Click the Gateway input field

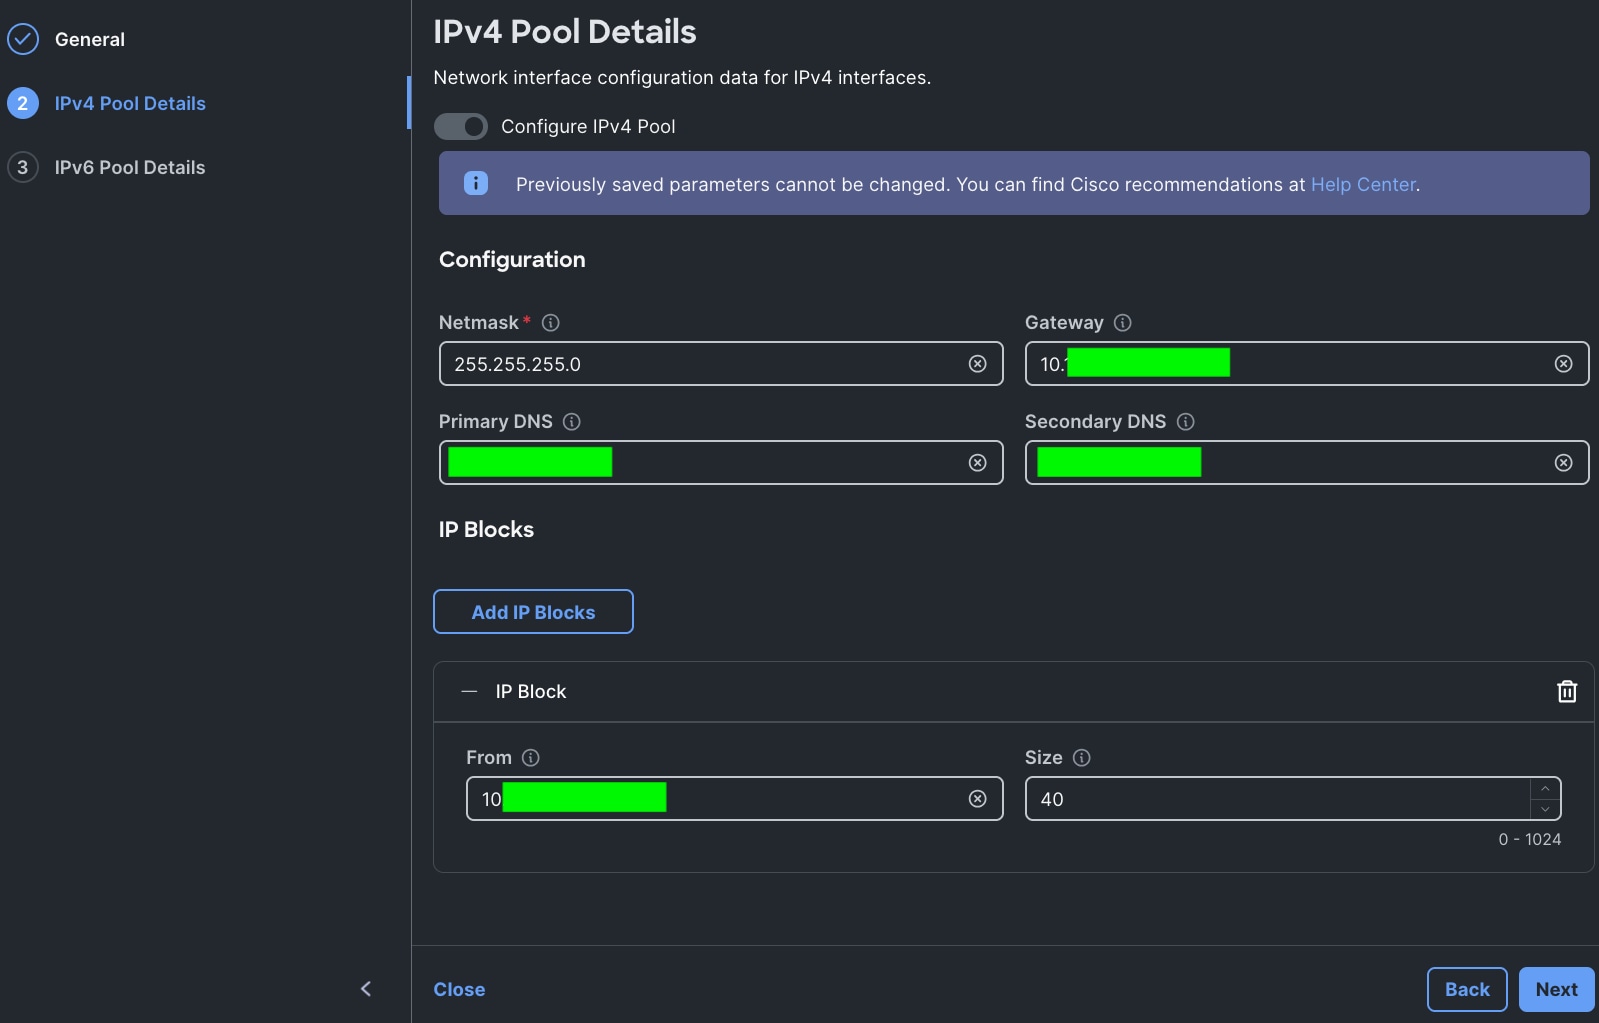click(x=1307, y=364)
